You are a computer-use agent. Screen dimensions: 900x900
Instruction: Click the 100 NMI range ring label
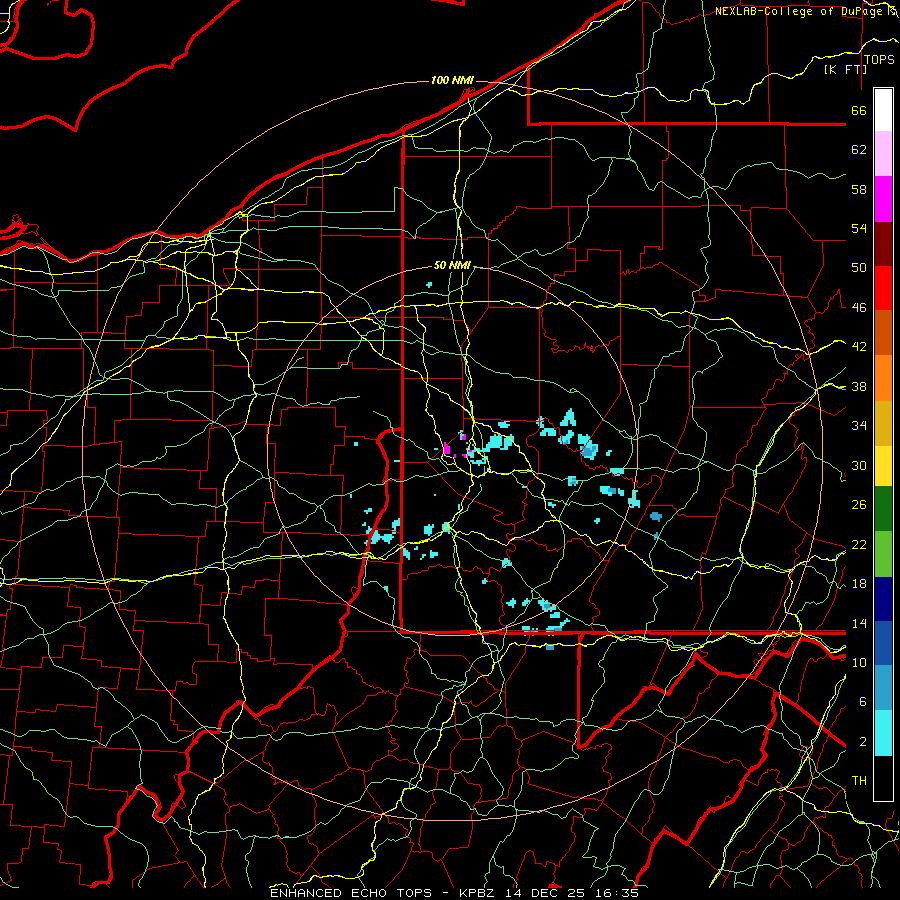[x=452, y=80]
